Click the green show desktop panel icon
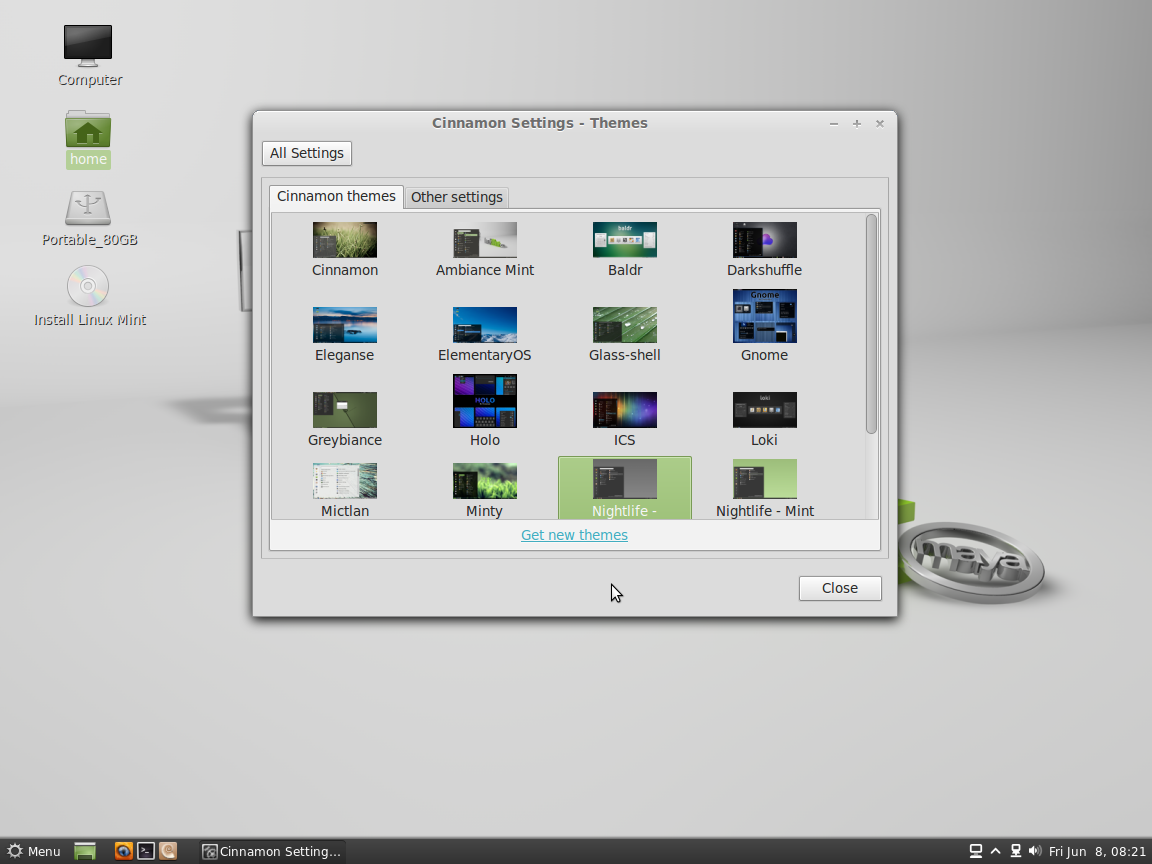Viewport: 1152px width, 864px height. (x=85, y=851)
